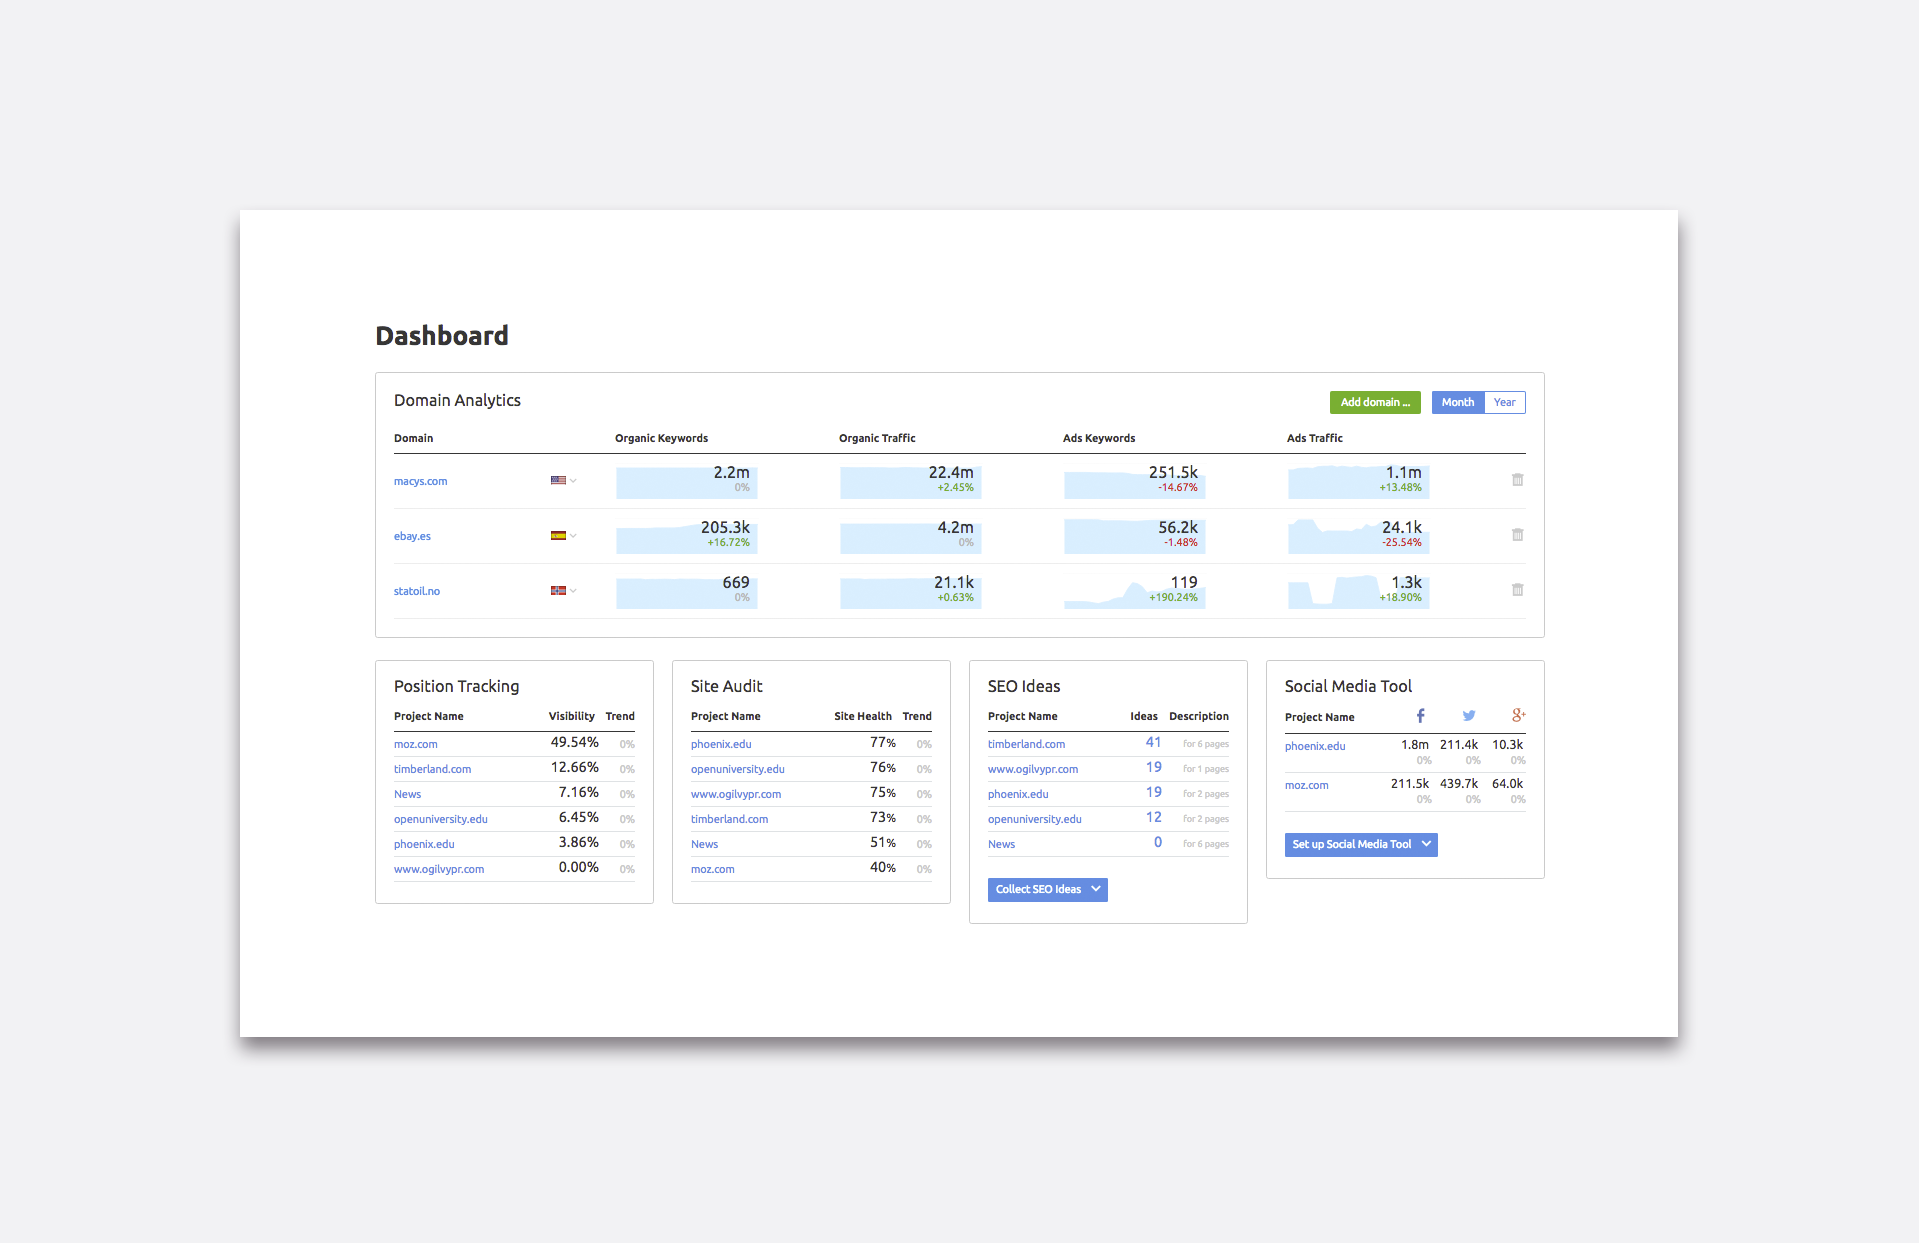This screenshot has width=1920, height=1243.
Task: Click the Add domain button
Action: 1374,402
